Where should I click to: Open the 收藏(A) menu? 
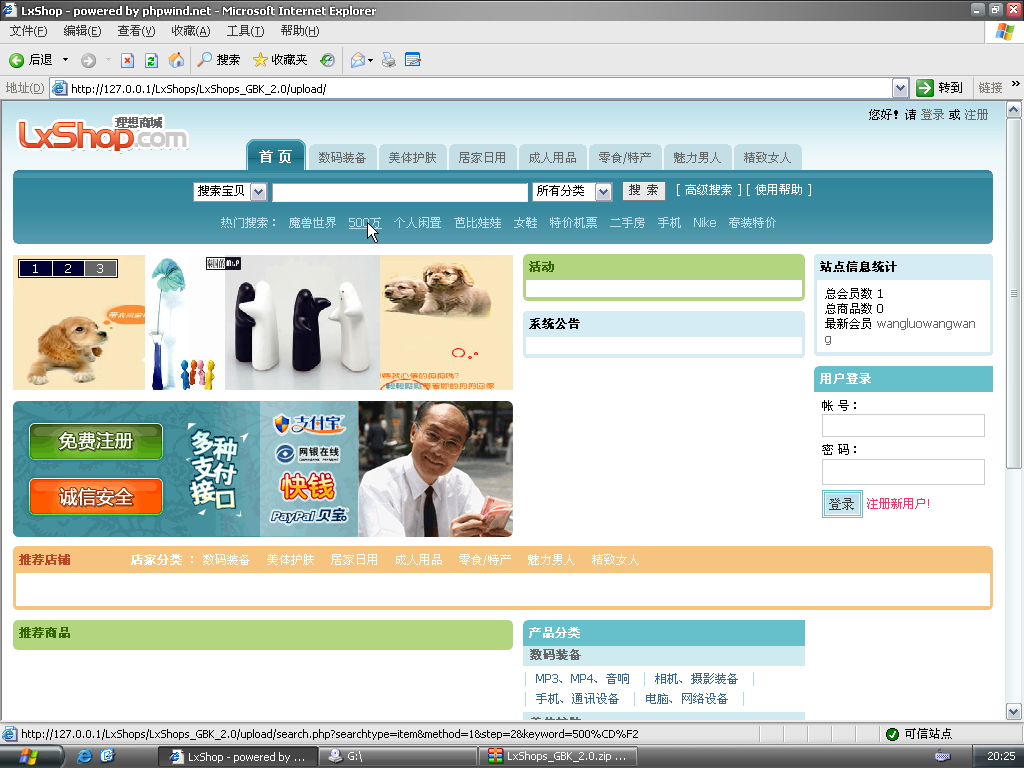pos(191,31)
